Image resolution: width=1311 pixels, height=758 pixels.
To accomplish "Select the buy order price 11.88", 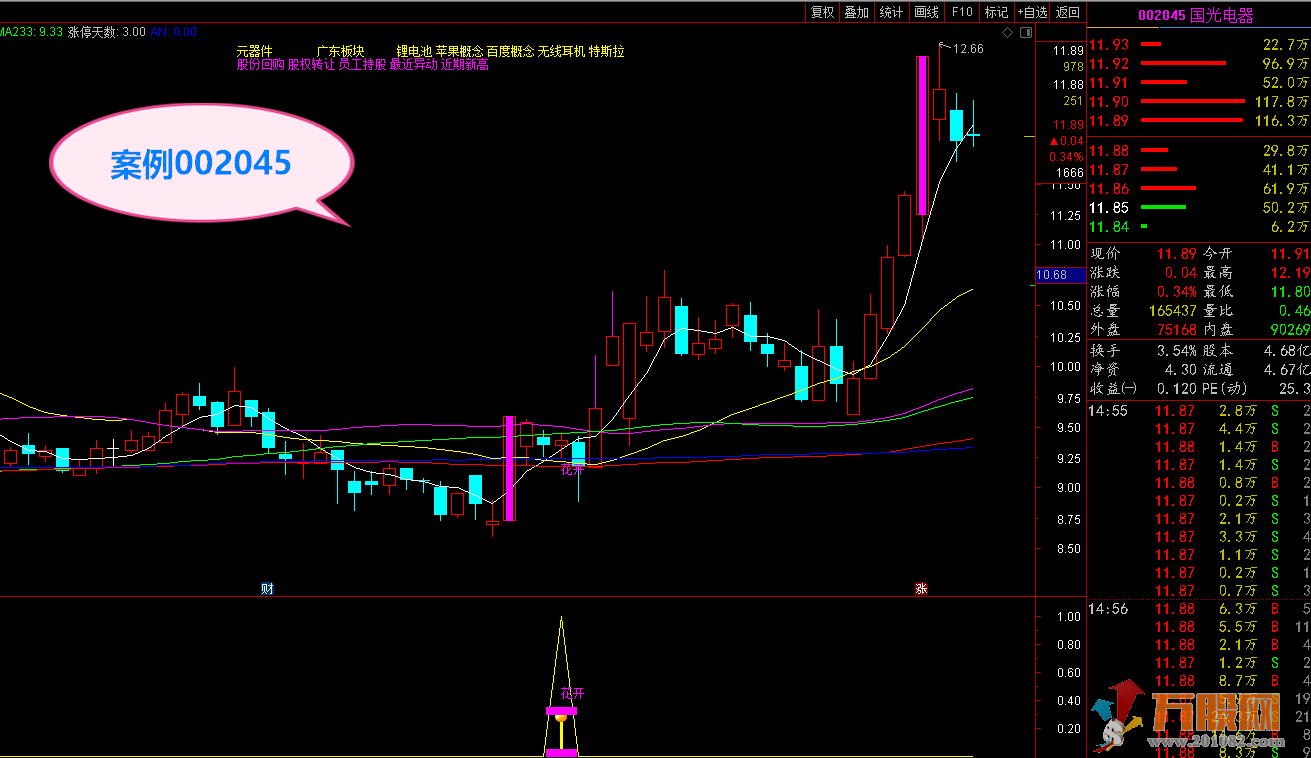I will coord(1109,150).
